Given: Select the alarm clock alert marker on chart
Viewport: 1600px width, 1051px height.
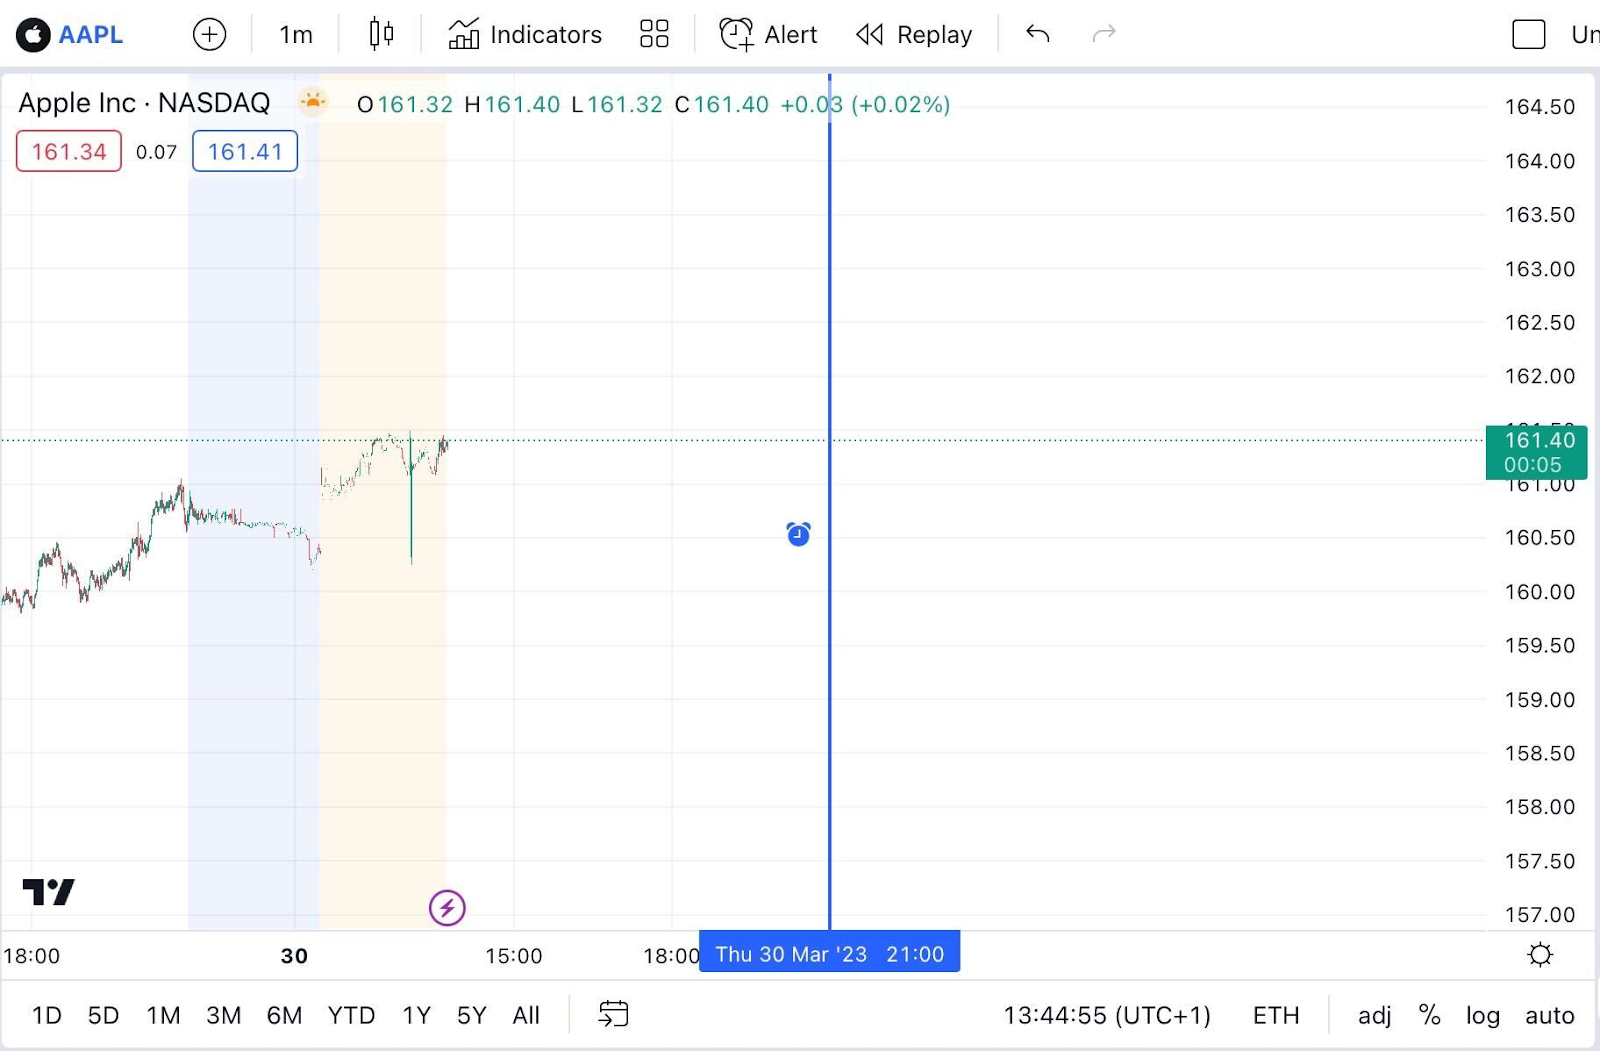Looking at the screenshot, I should 798,534.
